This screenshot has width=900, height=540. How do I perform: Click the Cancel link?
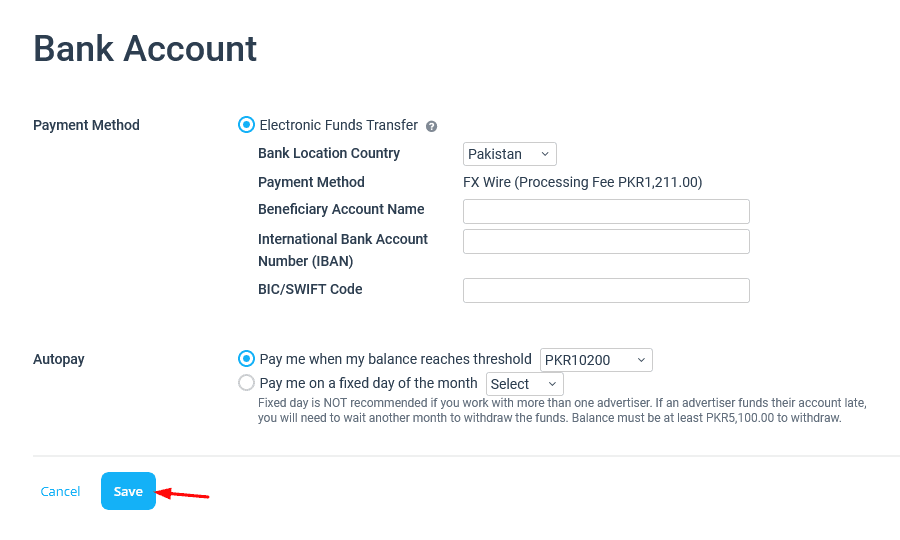60,491
